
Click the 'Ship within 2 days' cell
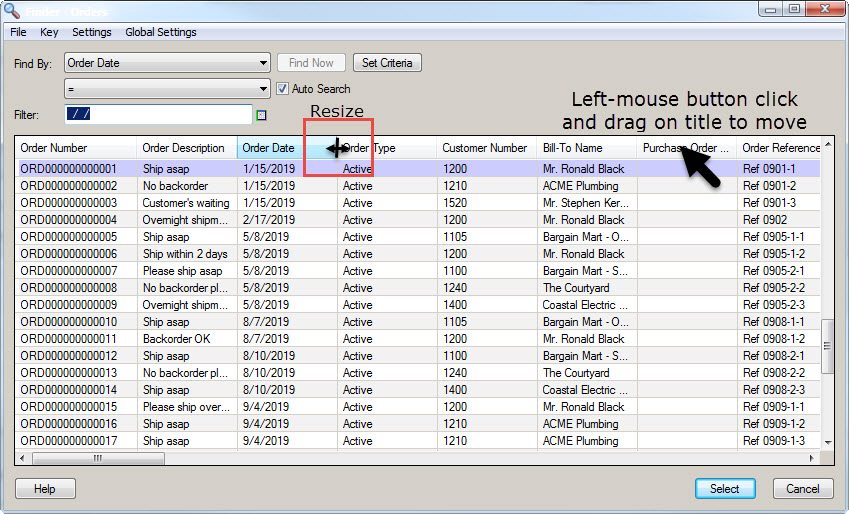pos(186,253)
